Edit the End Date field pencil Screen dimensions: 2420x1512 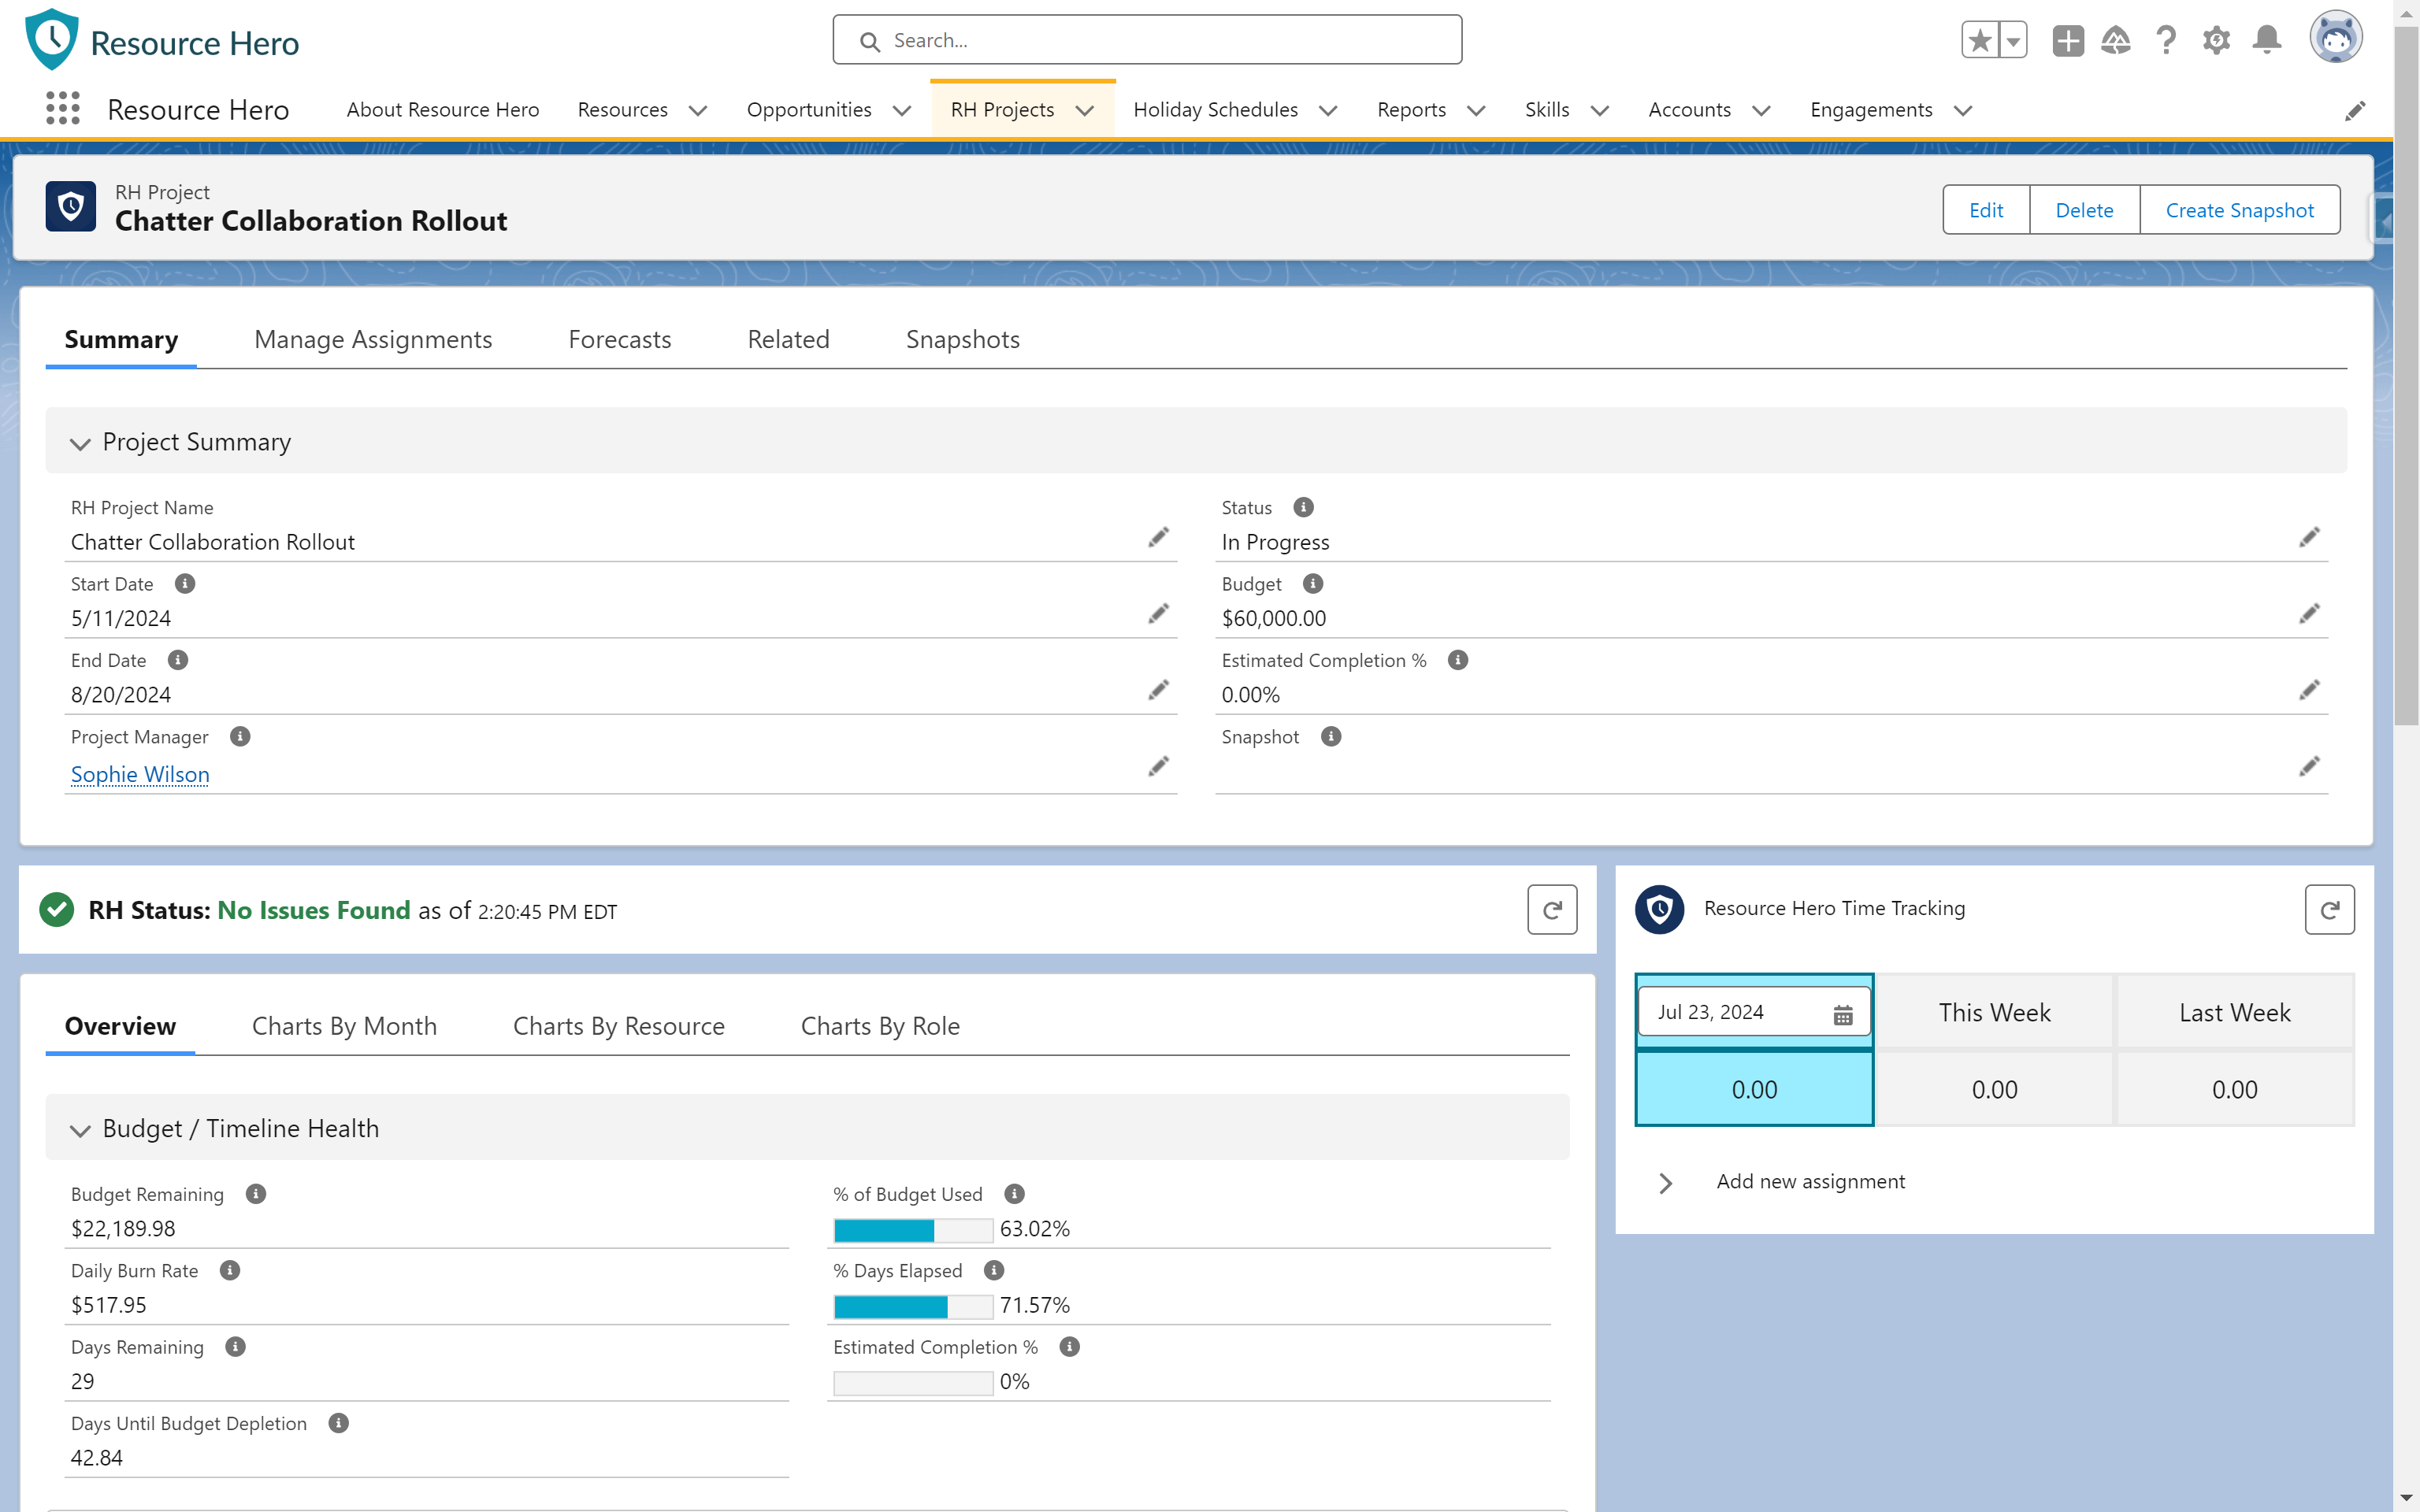[1158, 690]
